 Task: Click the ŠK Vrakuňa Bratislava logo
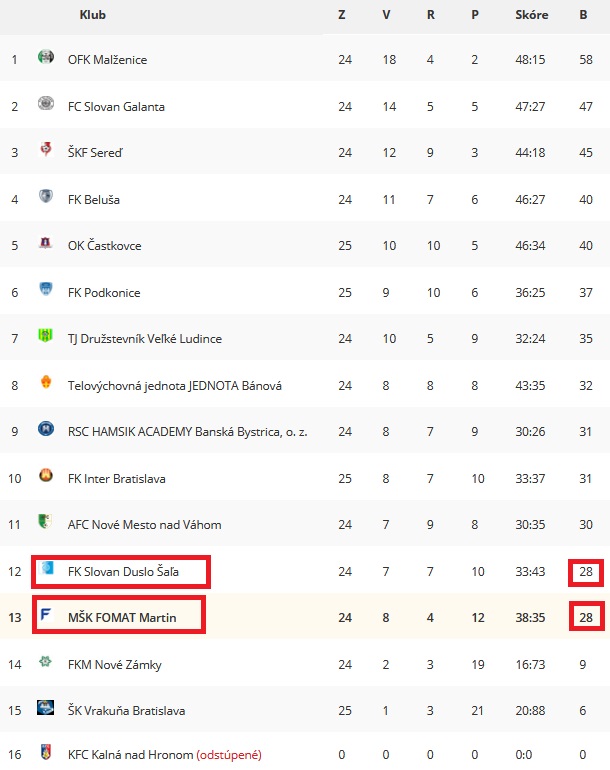click(46, 707)
